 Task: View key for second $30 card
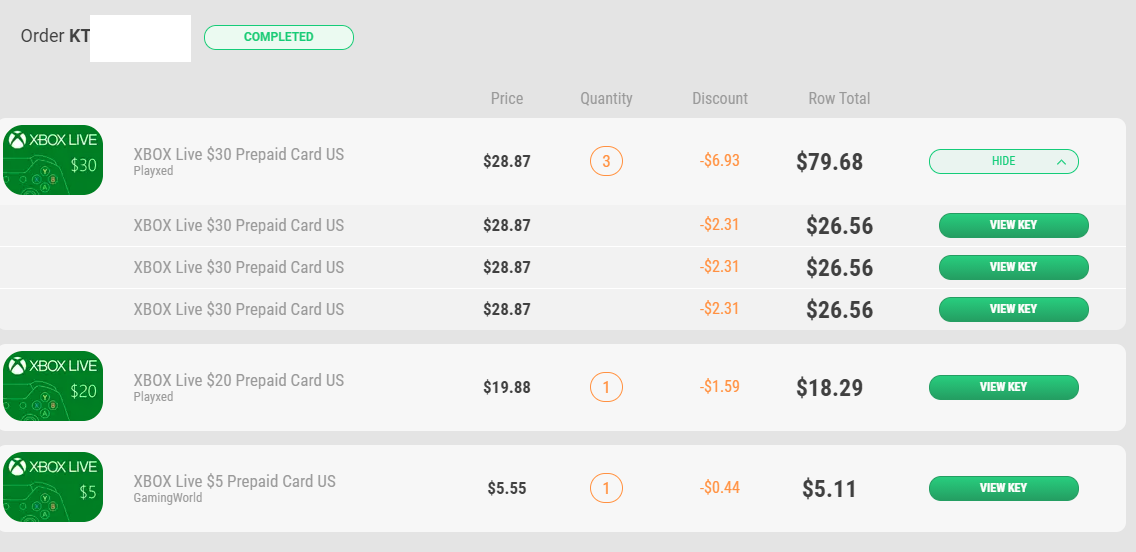point(1014,267)
